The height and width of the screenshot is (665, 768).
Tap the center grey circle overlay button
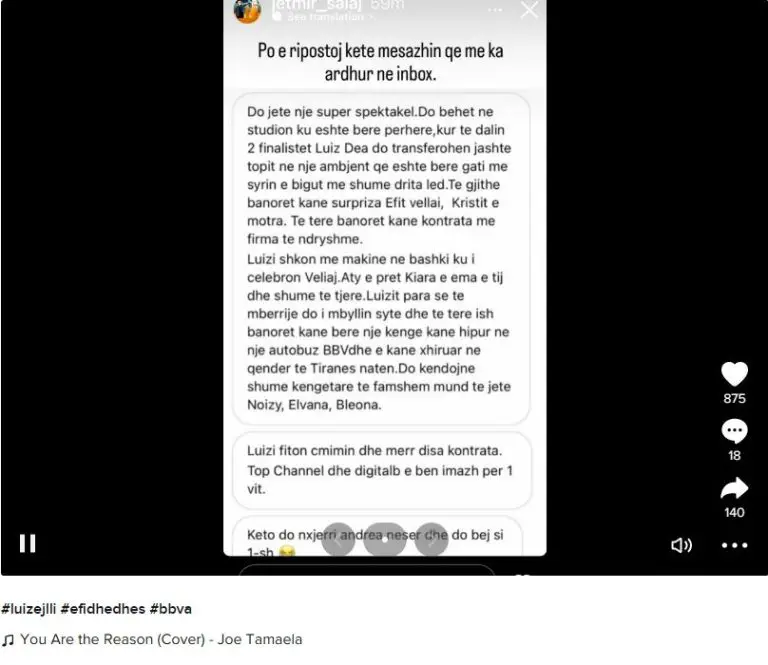(x=384, y=540)
